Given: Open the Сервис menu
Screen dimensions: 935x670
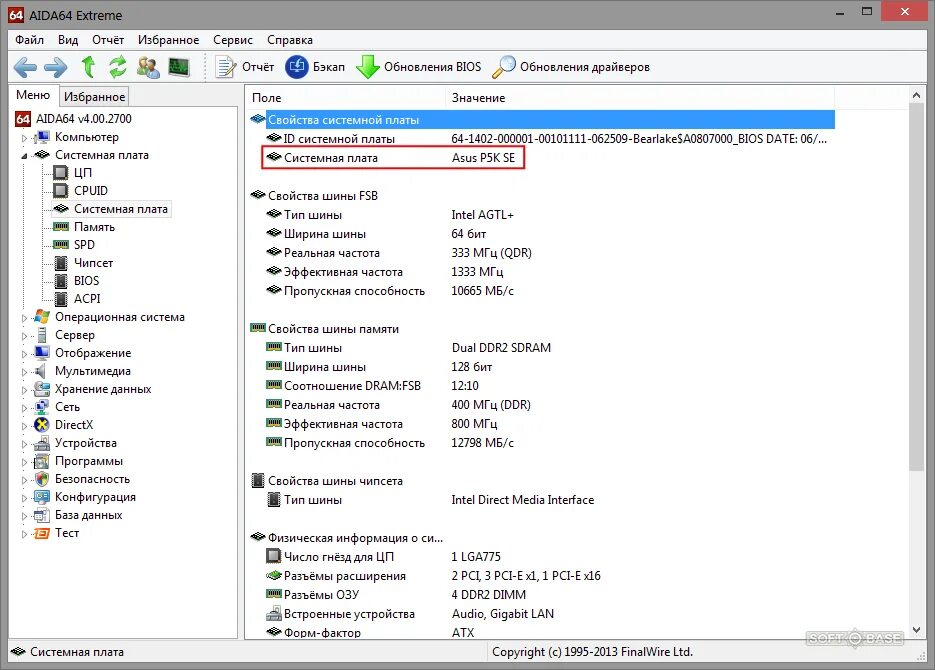Looking at the screenshot, I should 233,40.
